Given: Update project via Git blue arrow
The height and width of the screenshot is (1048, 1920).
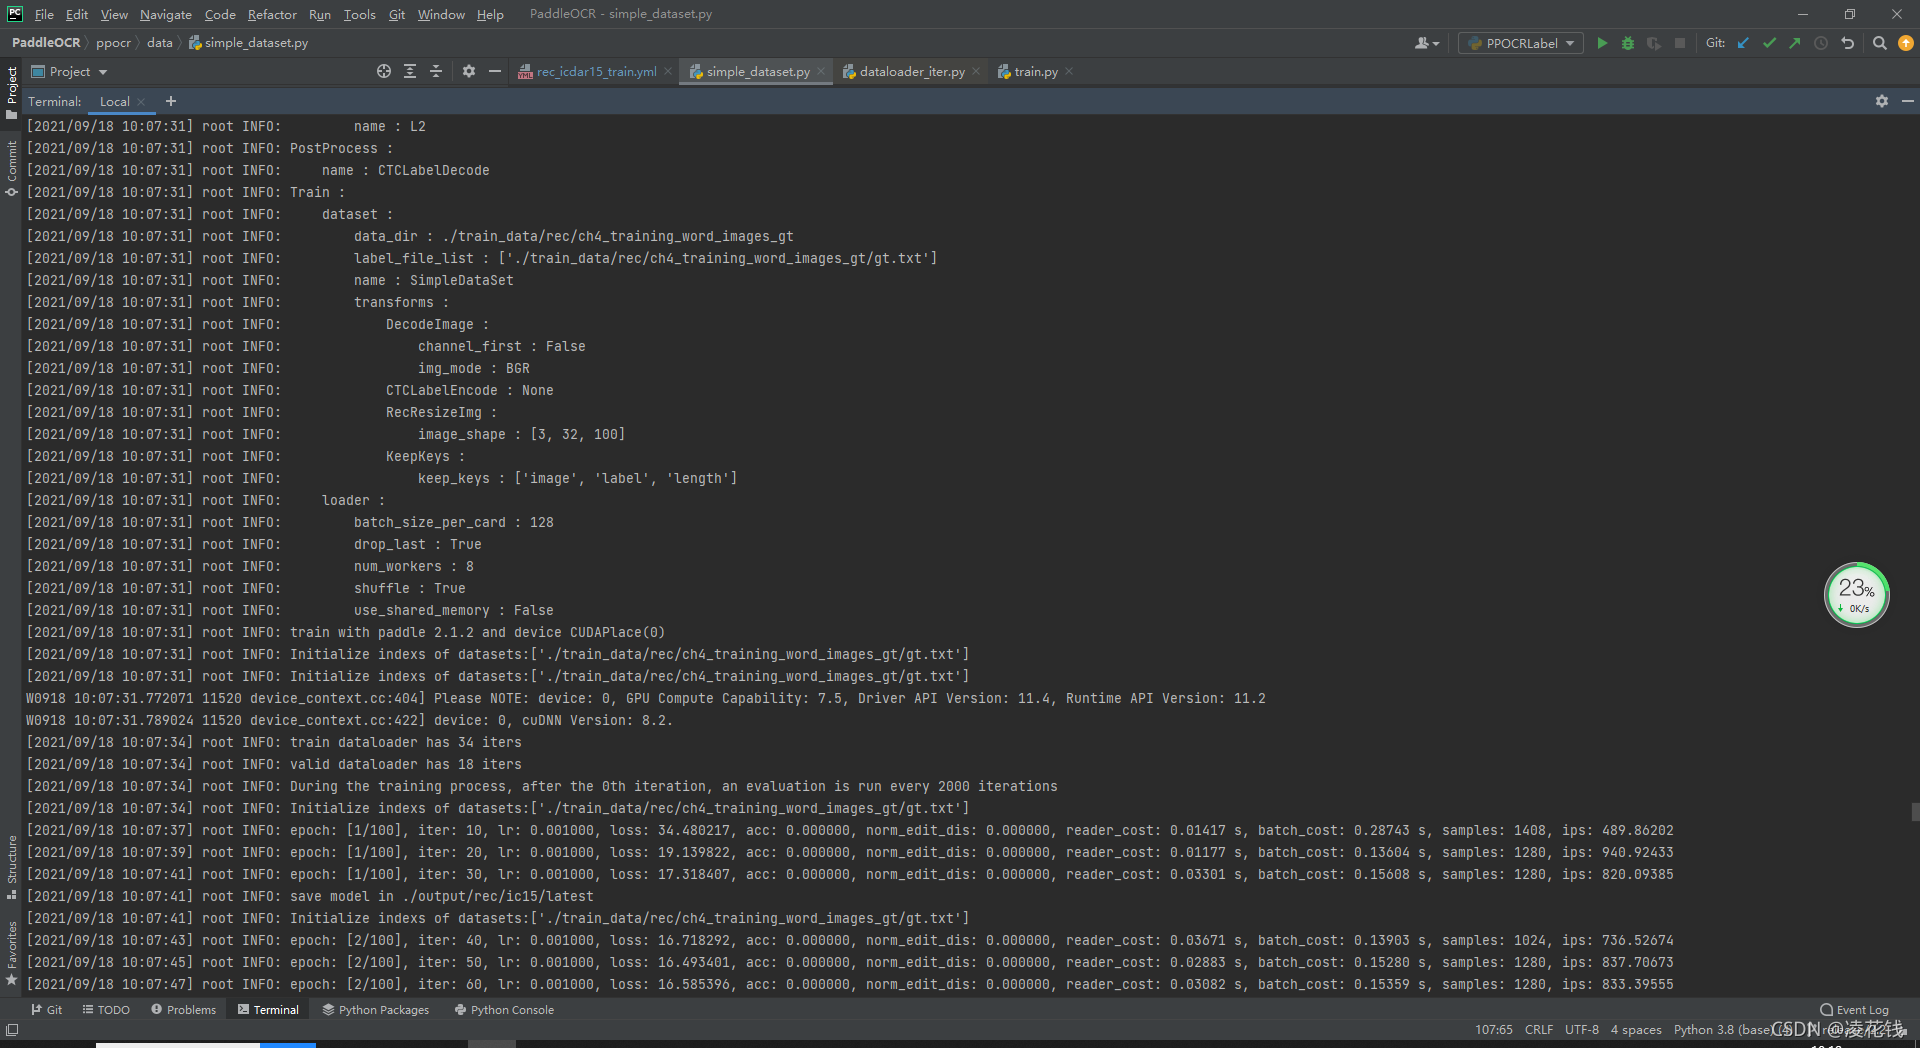Looking at the screenshot, I should pyautogui.click(x=1744, y=43).
